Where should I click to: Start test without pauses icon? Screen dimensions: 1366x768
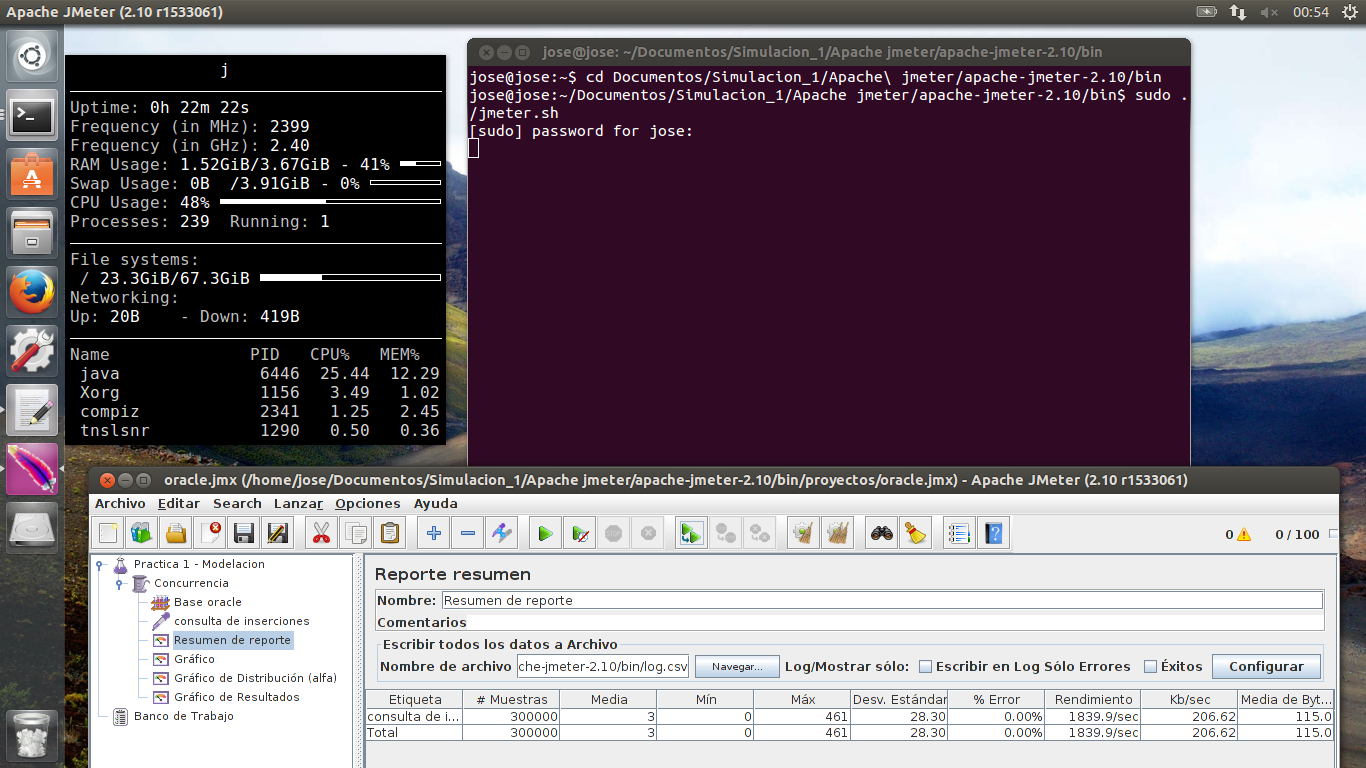(579, 533)
